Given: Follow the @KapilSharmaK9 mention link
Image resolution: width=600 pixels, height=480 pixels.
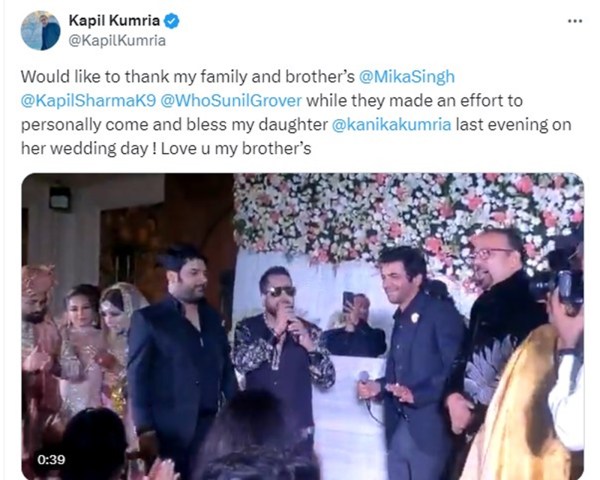Looking at the screenshot, I should pos(88,101).
